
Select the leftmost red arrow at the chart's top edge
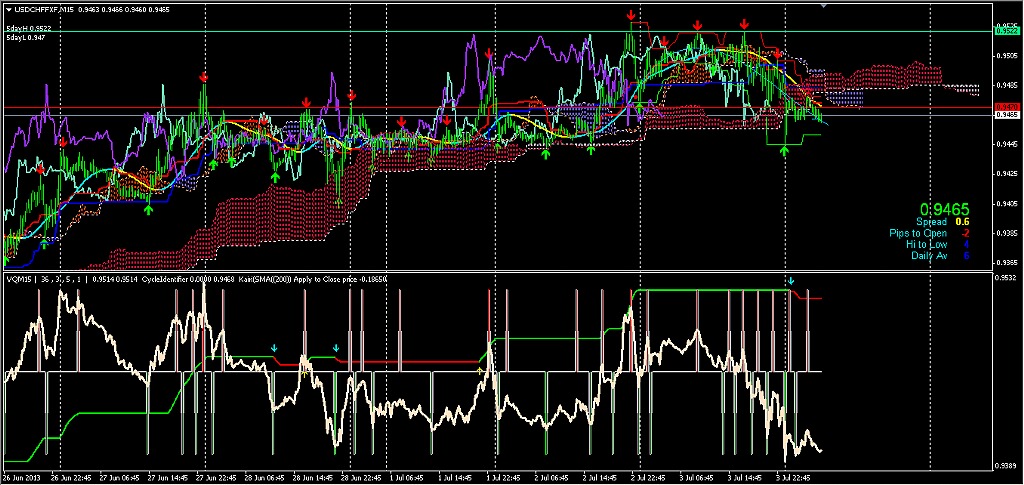(x=631, y=15)
